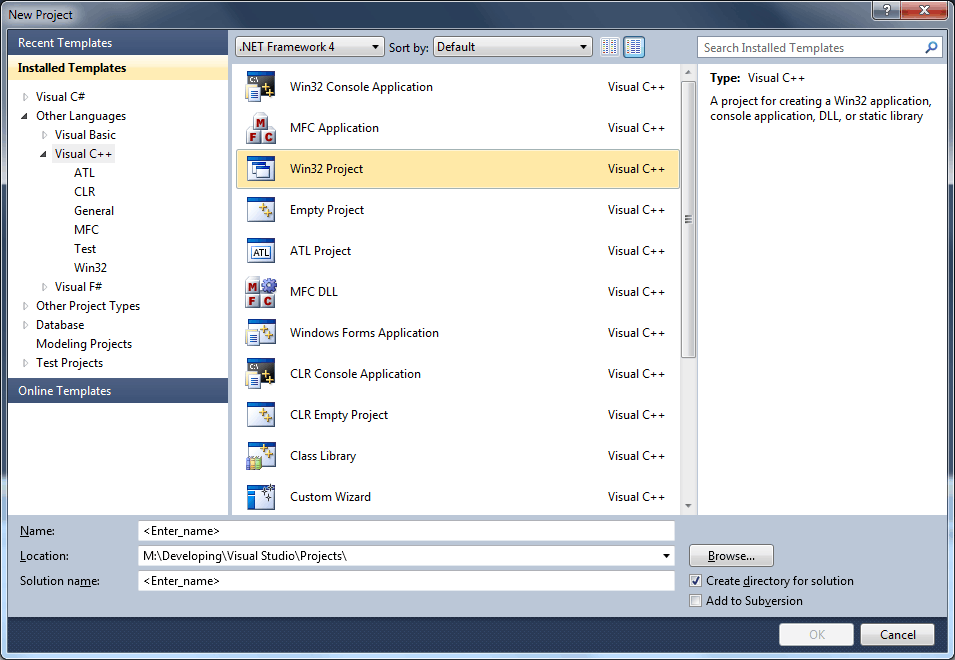The height and width of the screenshot is (660, 955).
Task: Open the Sort by dropdown
Action: click(x=583, y=46)
